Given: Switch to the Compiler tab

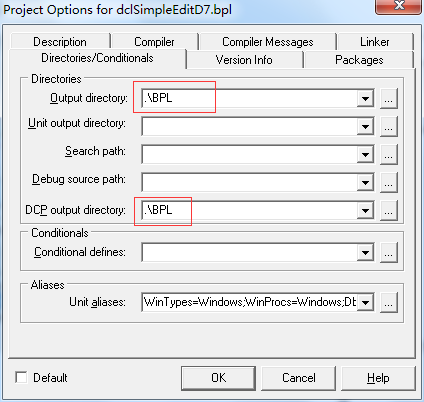Looking at the screenshot, I should [x=154, y=42].
